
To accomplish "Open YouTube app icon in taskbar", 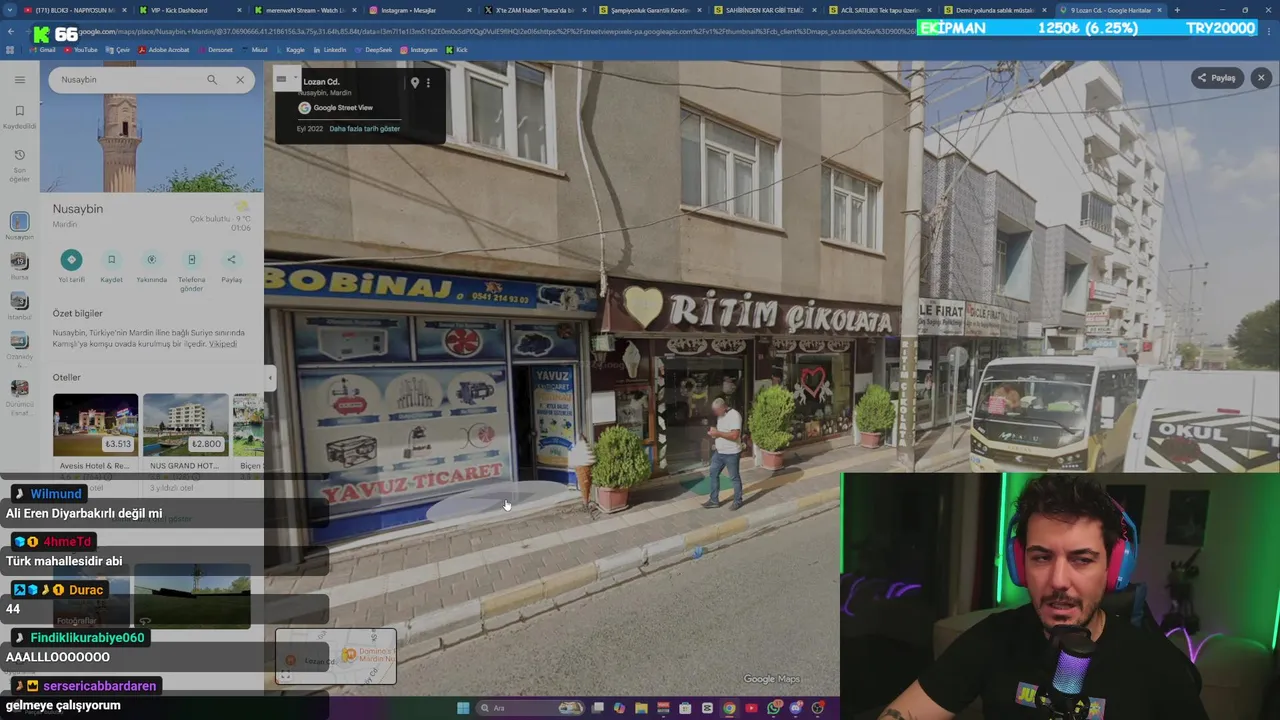I will [x=751, y=708].
